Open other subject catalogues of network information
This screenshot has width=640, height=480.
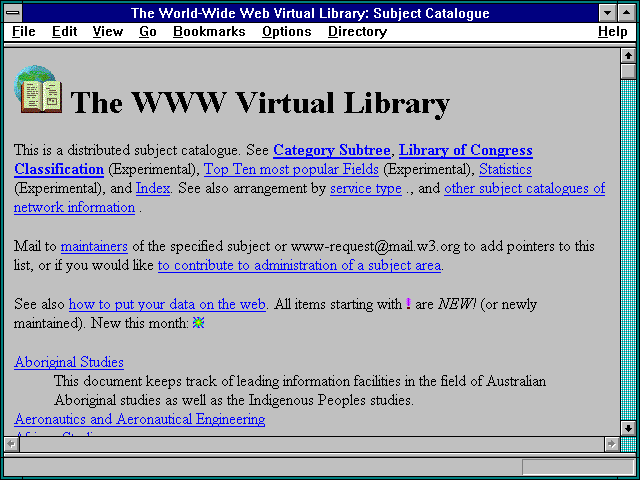tap(524, 188)
